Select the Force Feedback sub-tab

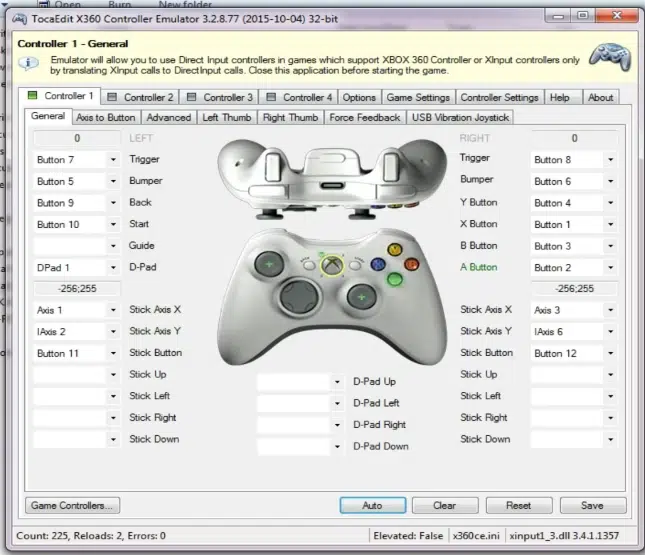point(364,118)
